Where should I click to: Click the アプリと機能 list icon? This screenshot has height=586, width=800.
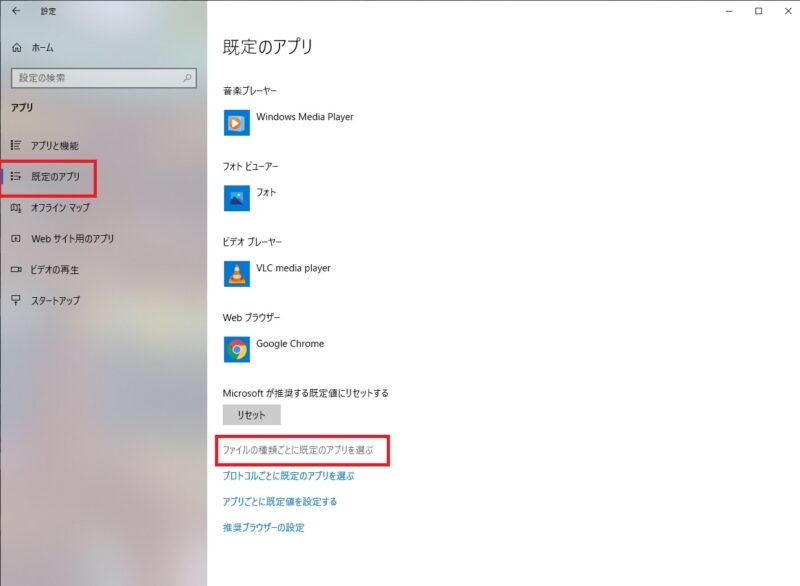16,145
